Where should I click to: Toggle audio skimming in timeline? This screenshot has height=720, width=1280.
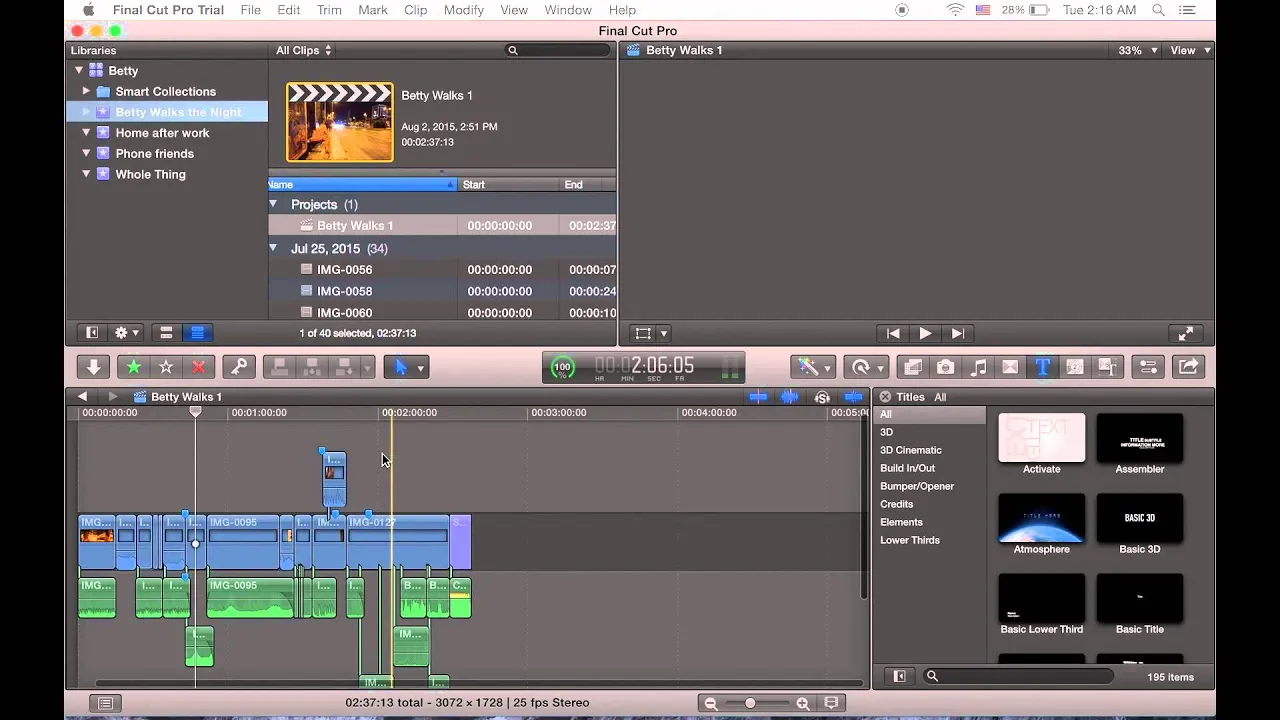click(x=790, y=397)
